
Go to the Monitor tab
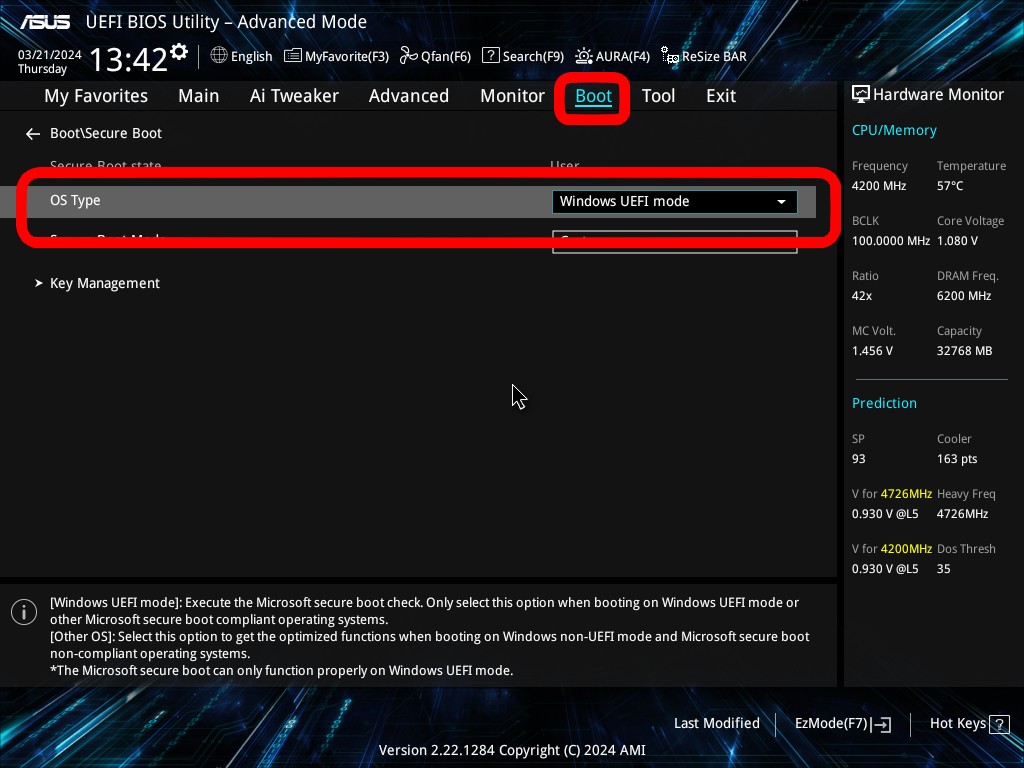tap(512, 96)
